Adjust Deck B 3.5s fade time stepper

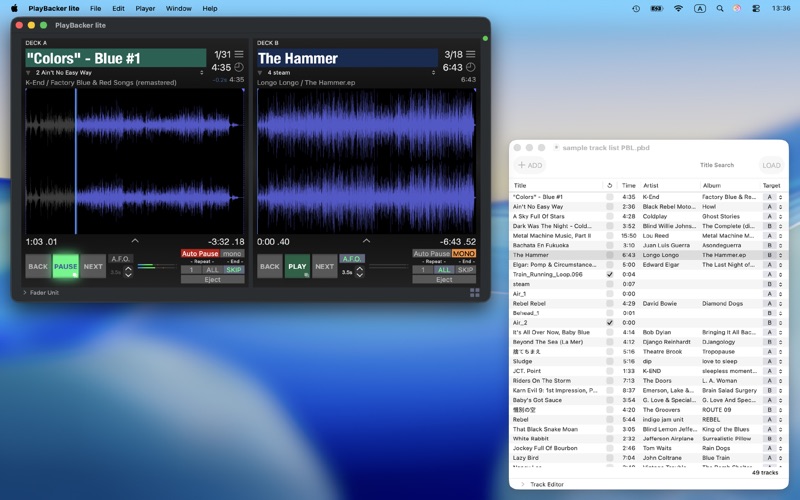(x=360, y=272)
